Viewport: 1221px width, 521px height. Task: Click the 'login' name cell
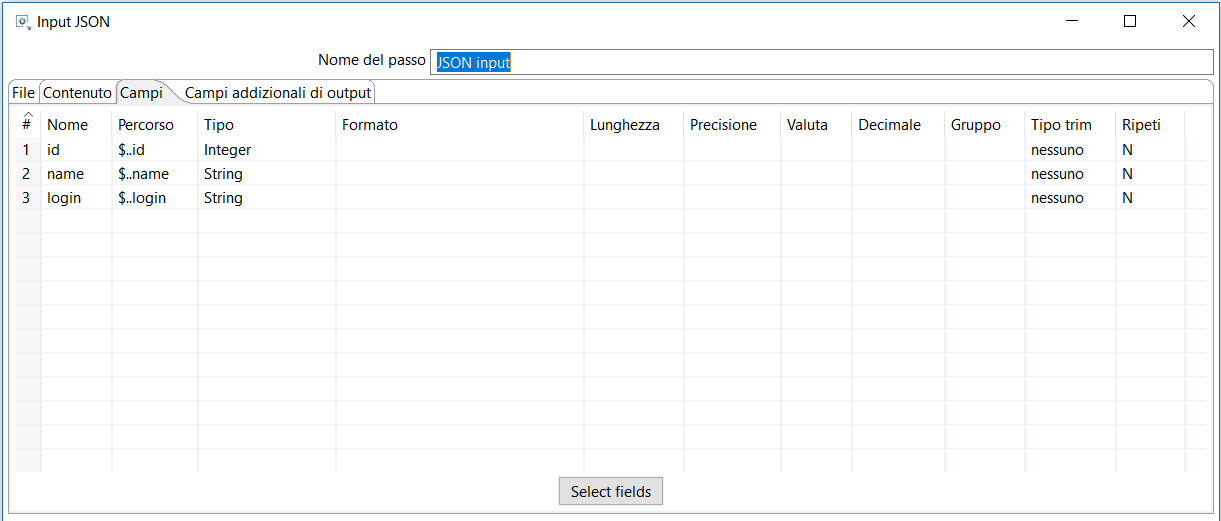76,198
